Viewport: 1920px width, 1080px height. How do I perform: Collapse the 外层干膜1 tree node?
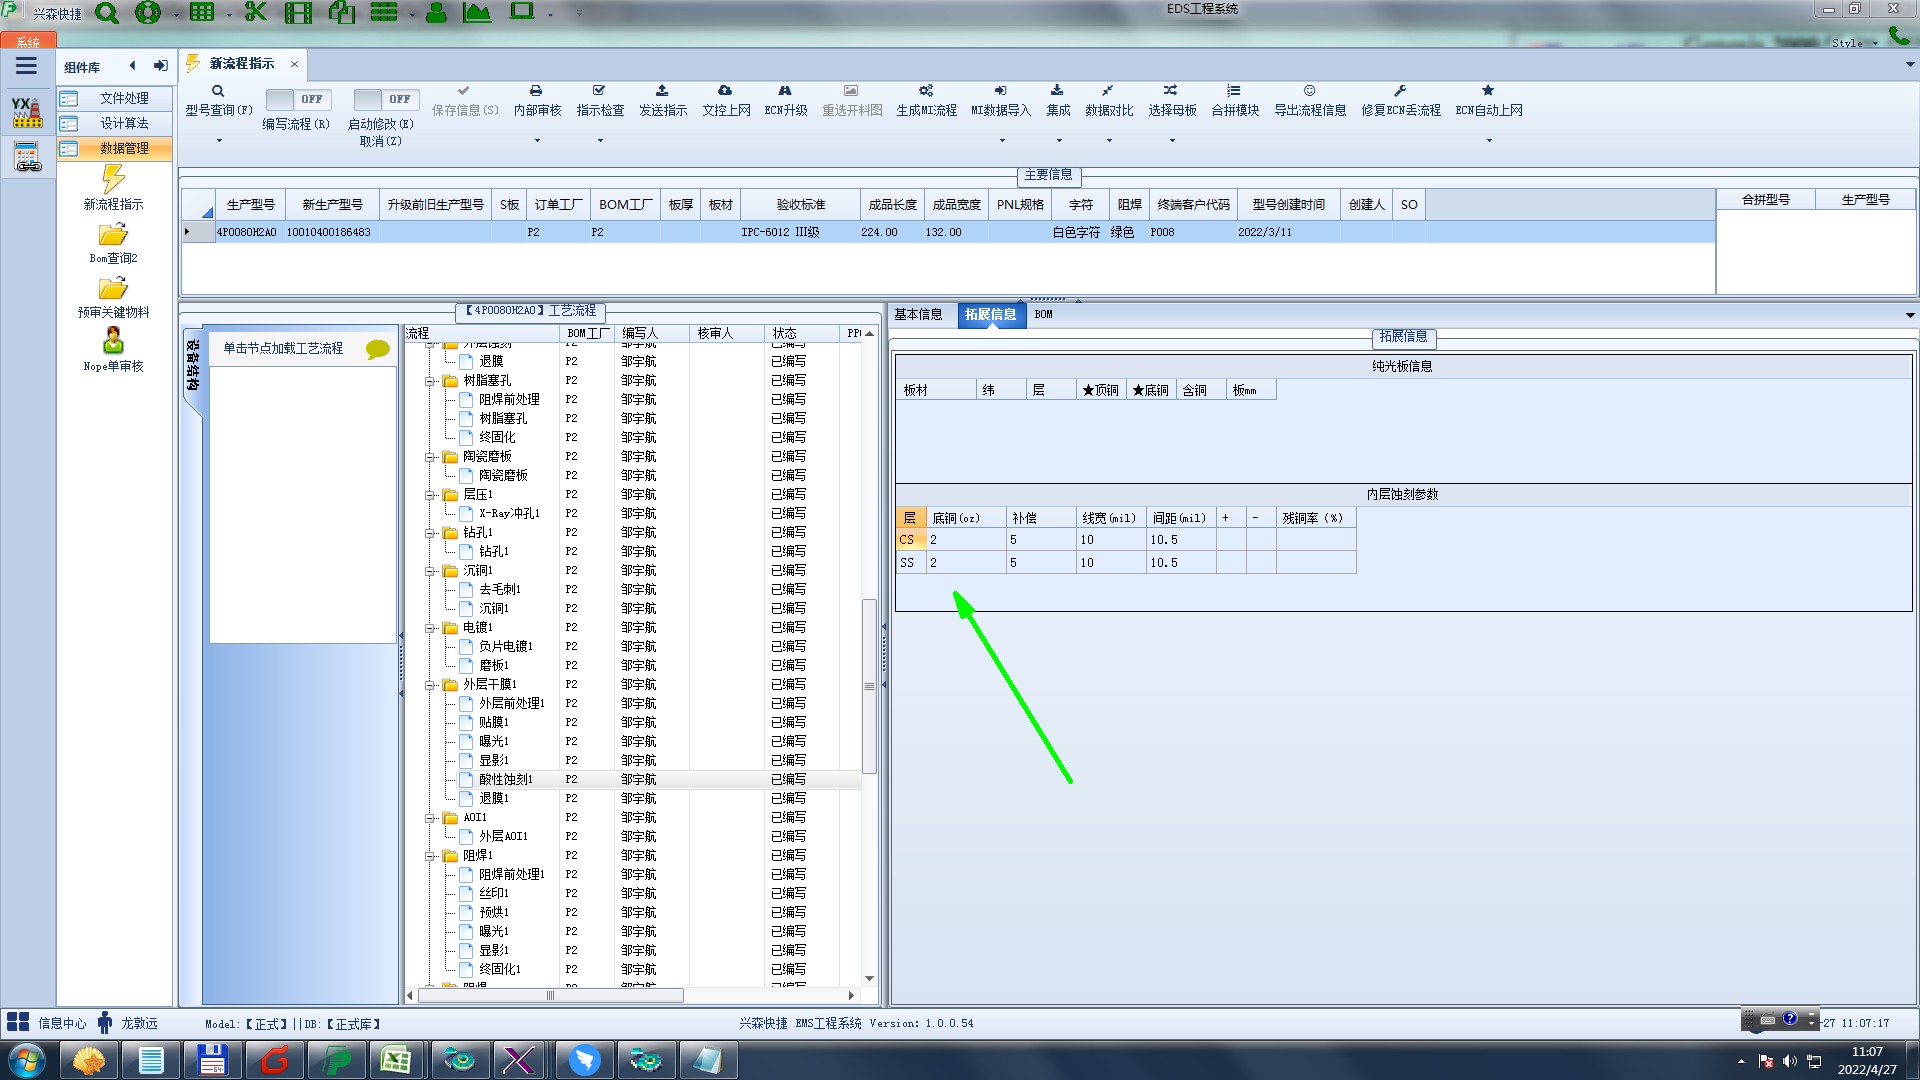[x=430, y=685]
